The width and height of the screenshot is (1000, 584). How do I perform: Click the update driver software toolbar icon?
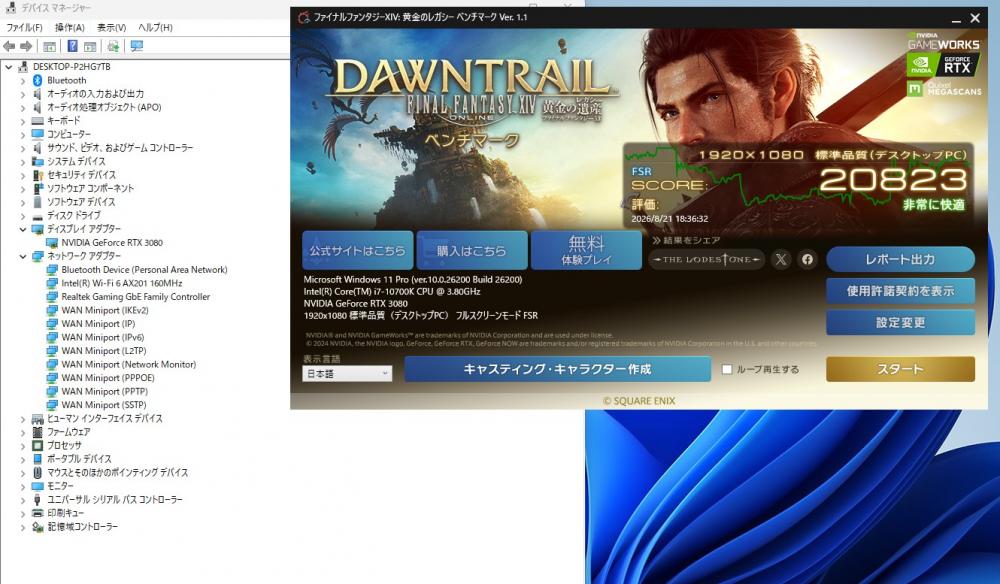pos(113,46)
